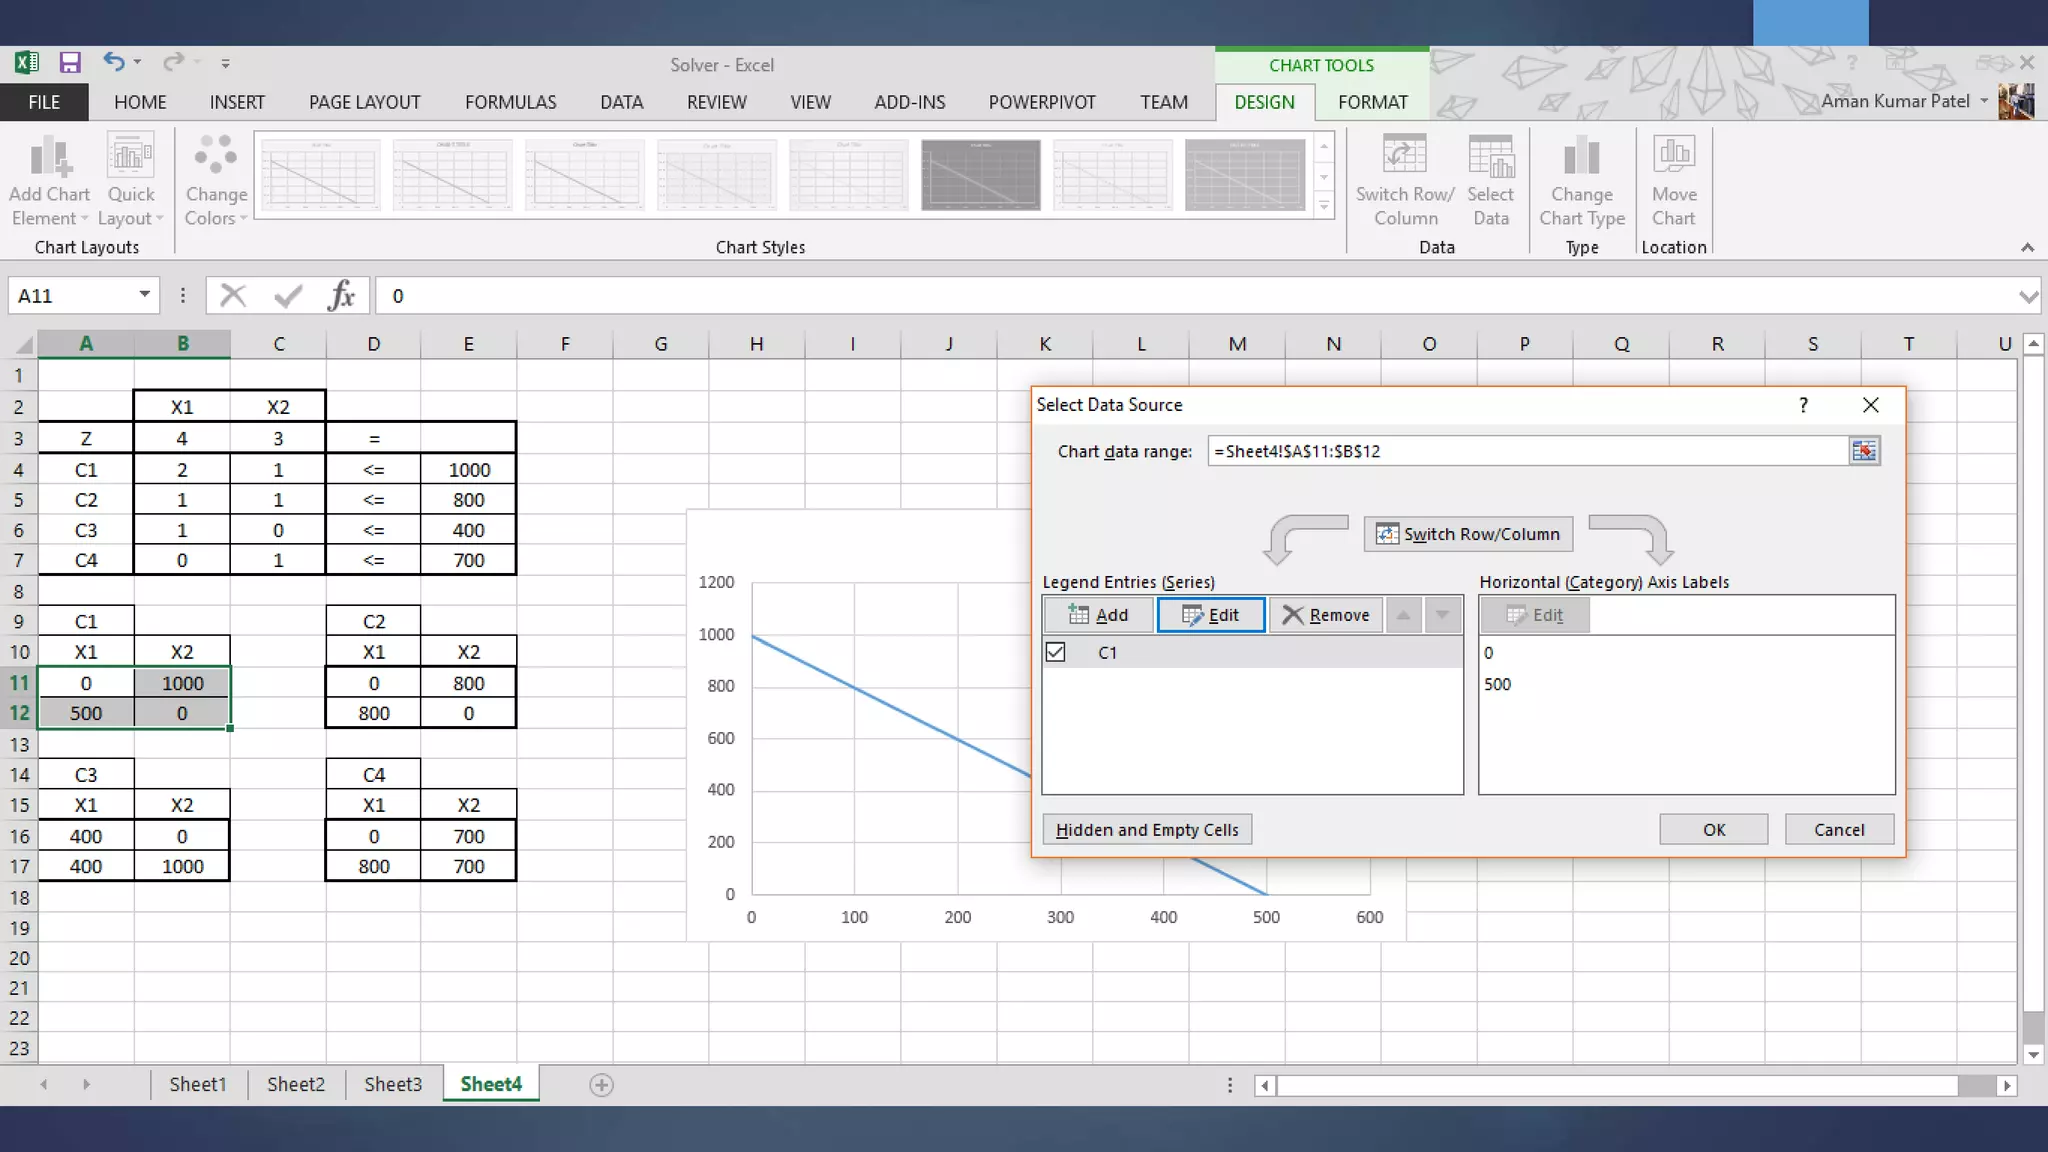The image size is (2048, 1152).
Task: Click the Hidden and Empty Cells button
Action: click(1147, 830)
